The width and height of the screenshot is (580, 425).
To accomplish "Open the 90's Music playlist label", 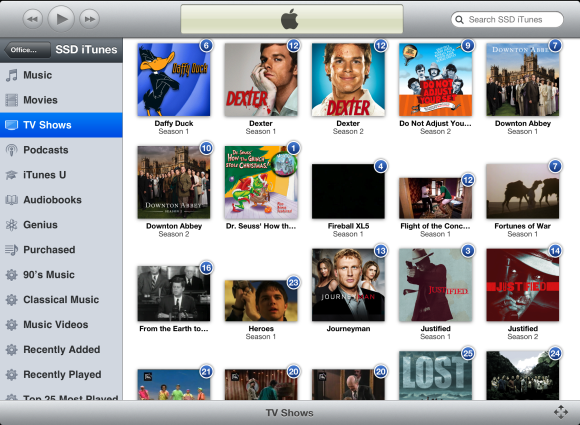I will (49, 275).
